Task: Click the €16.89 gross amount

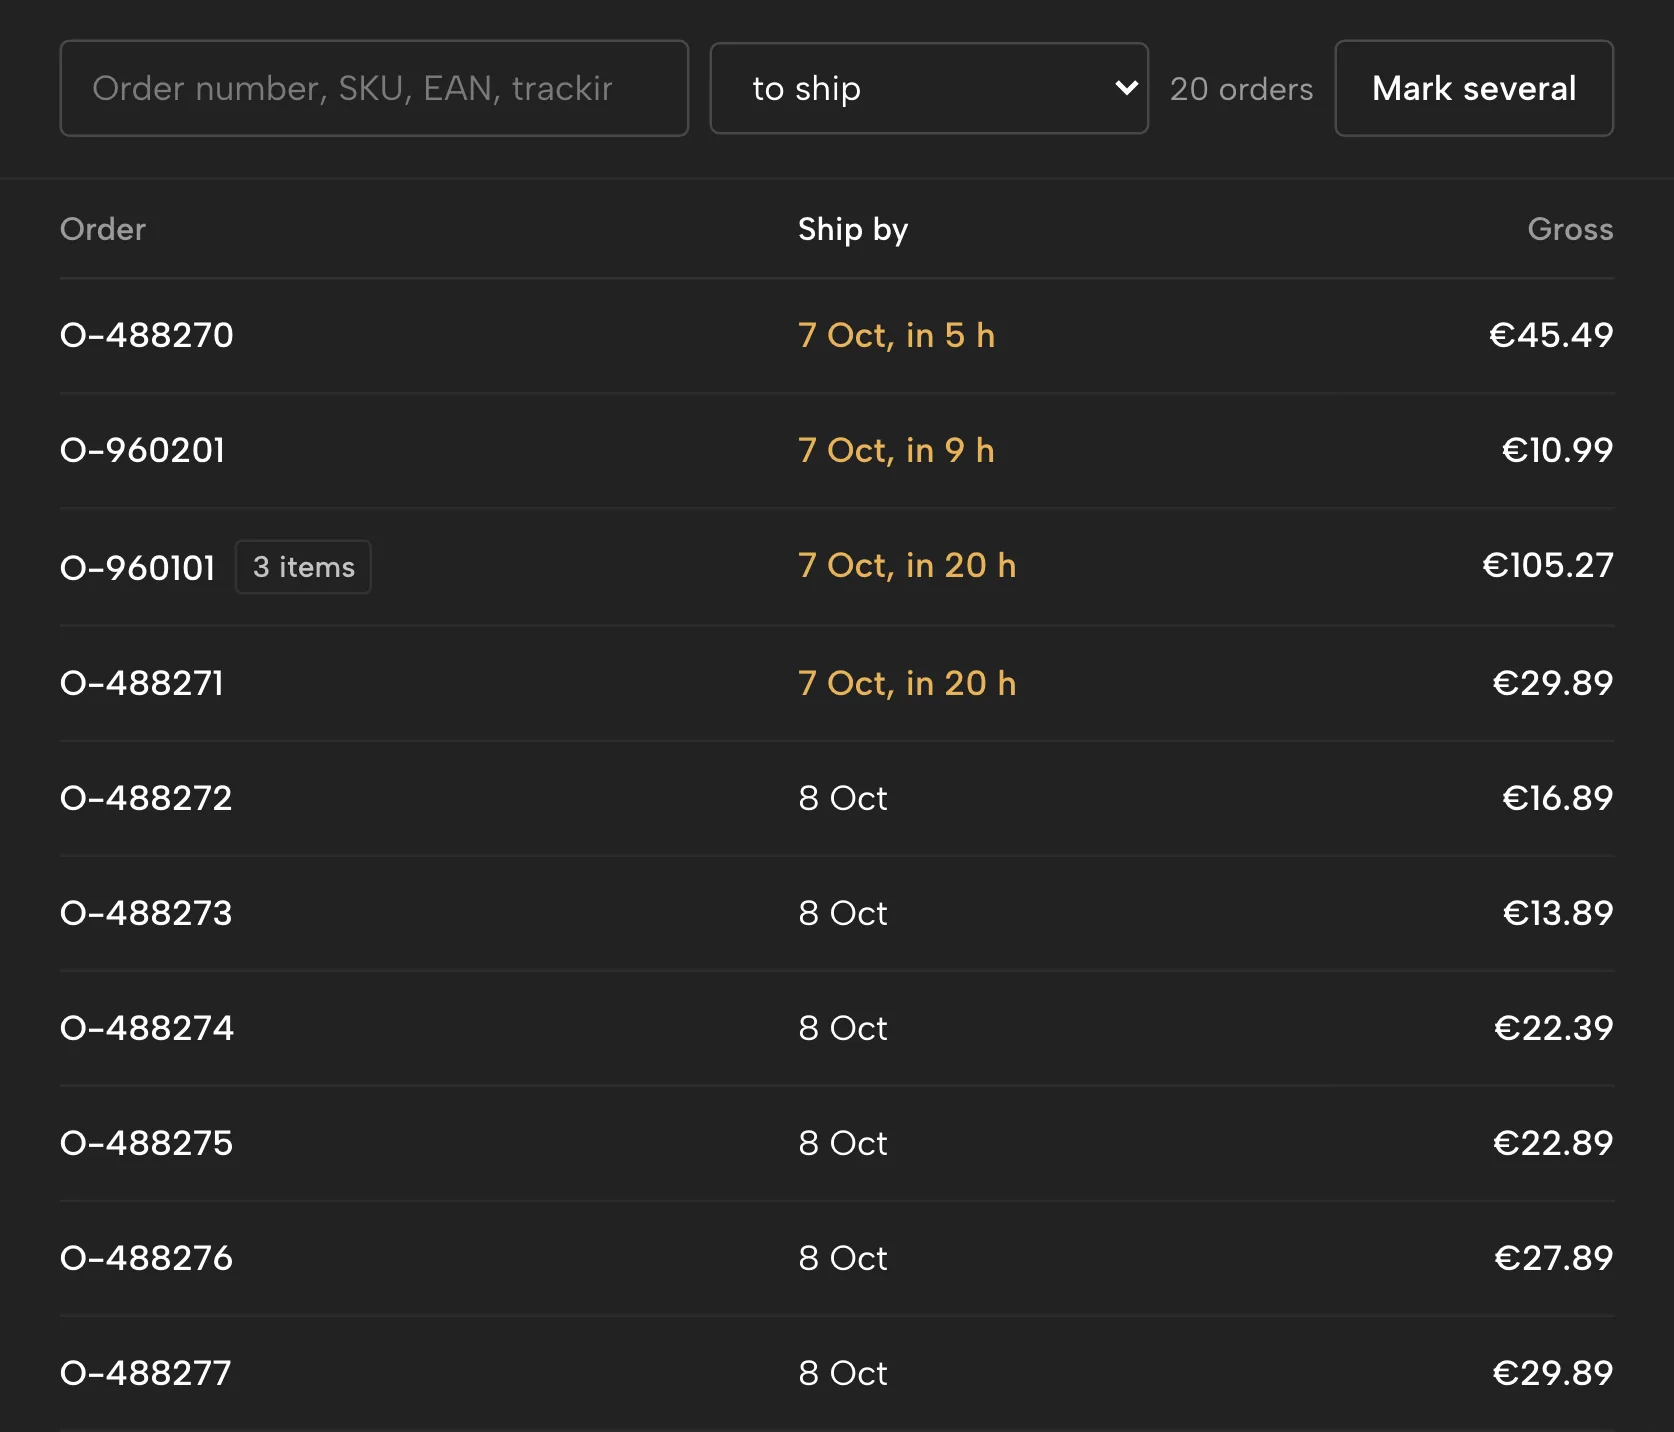Action: (x=1557, y=798)
